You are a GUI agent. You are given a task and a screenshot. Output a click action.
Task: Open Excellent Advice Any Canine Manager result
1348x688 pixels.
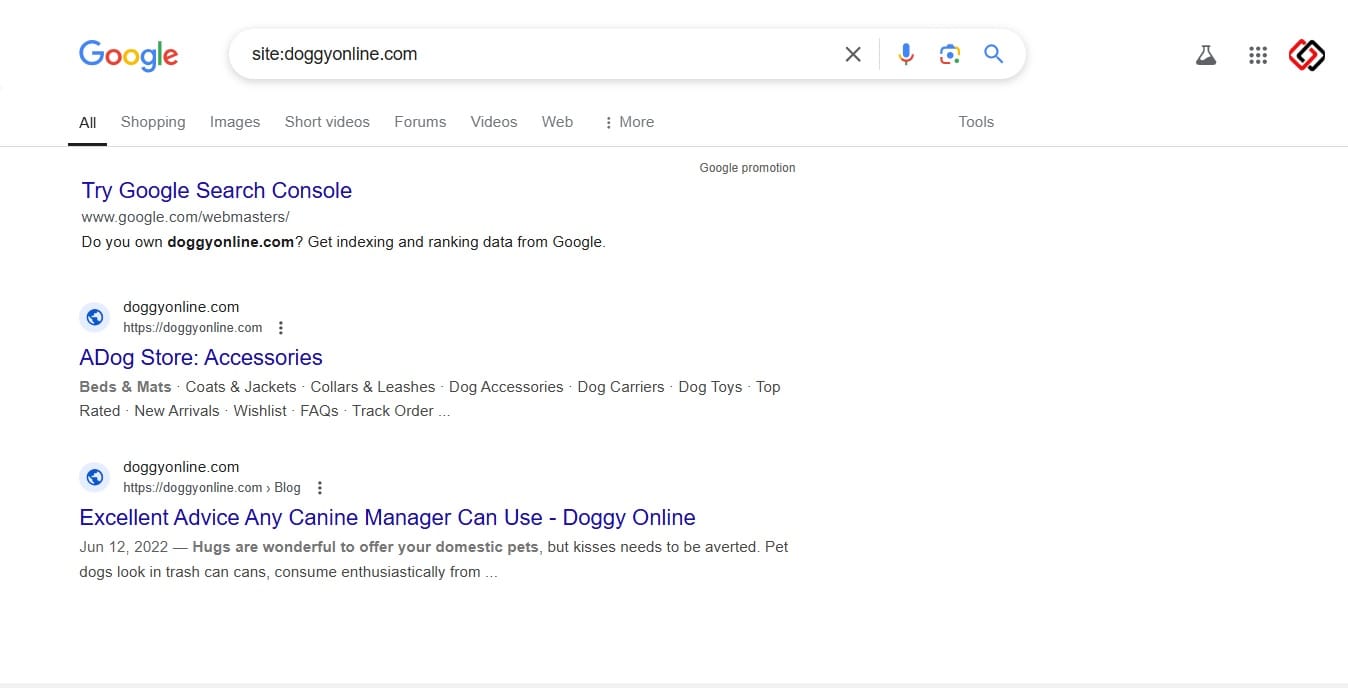(x=388, y=518)
